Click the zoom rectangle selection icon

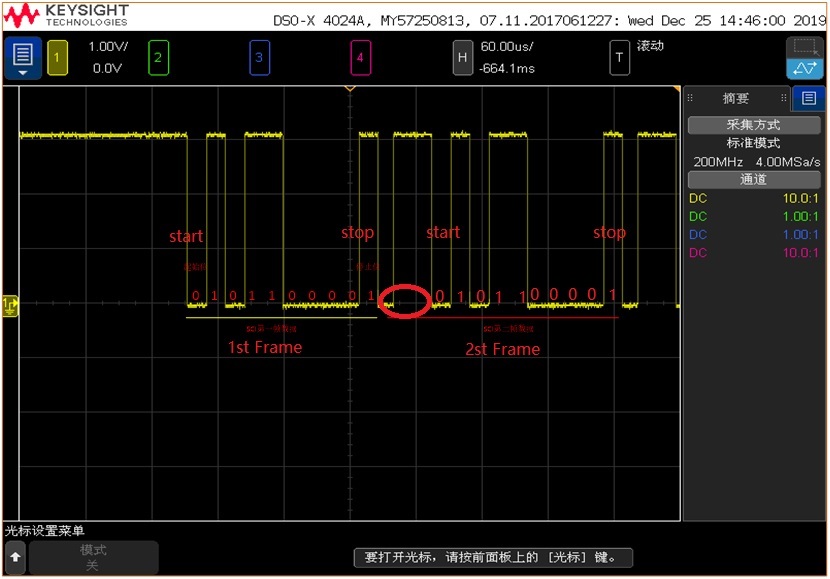[805, 47]
